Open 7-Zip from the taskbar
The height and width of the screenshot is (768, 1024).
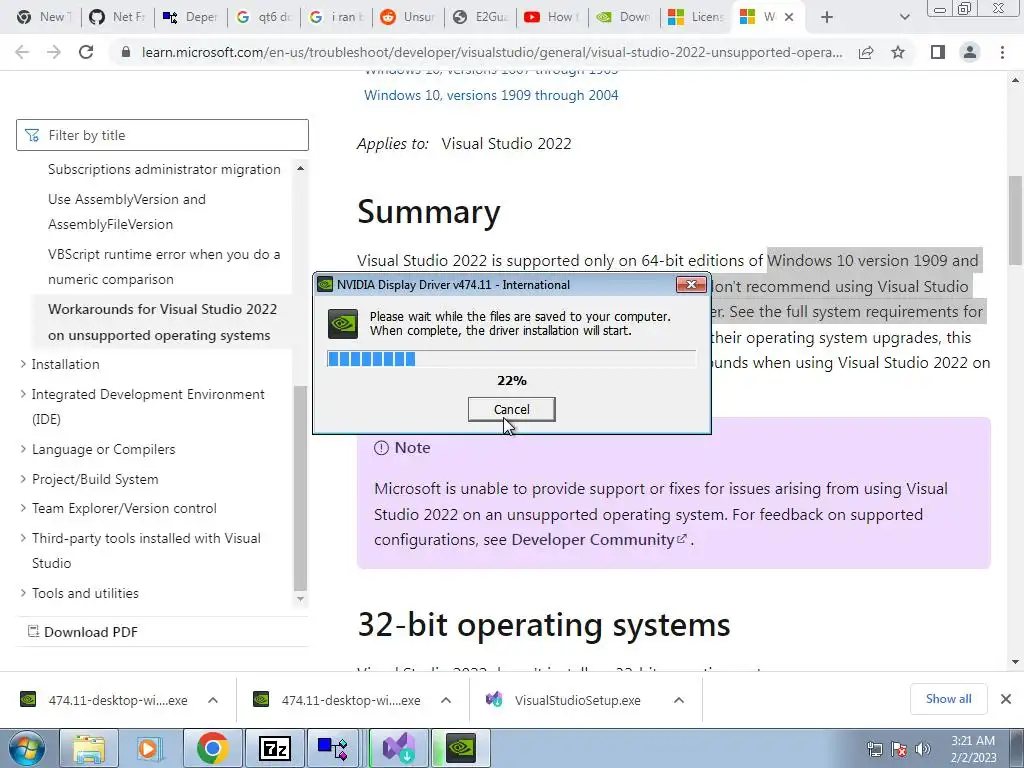[x=274, y=748]
